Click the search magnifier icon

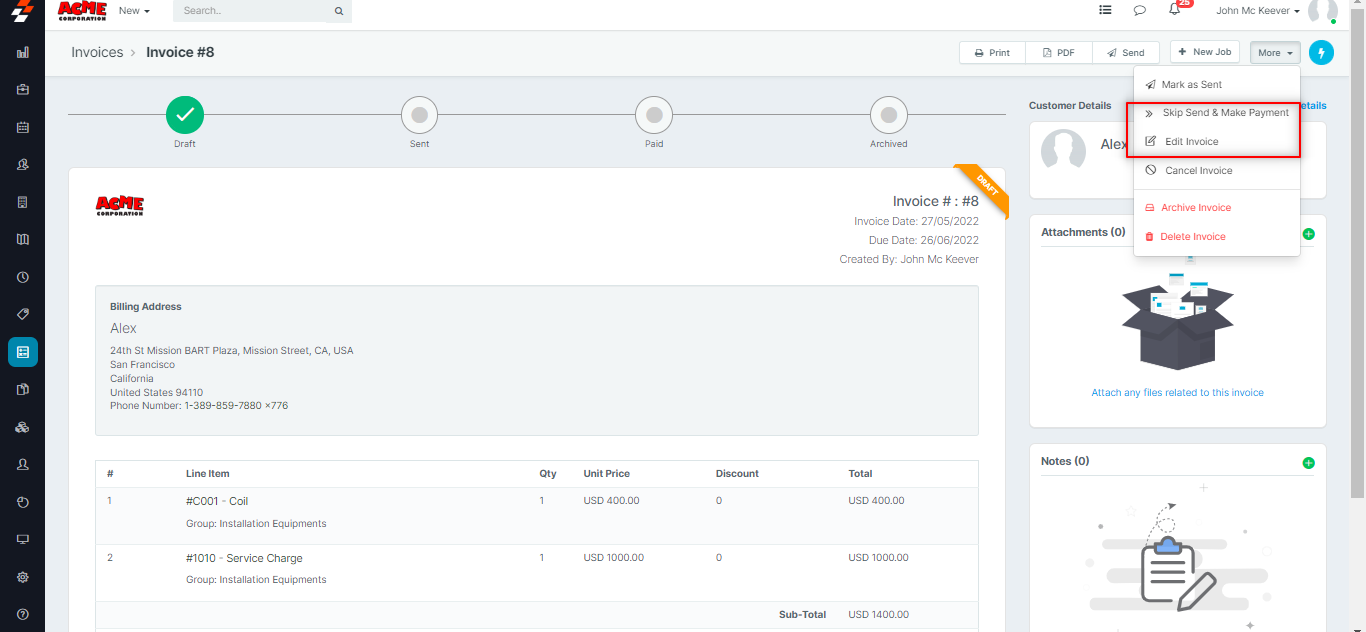339,11
